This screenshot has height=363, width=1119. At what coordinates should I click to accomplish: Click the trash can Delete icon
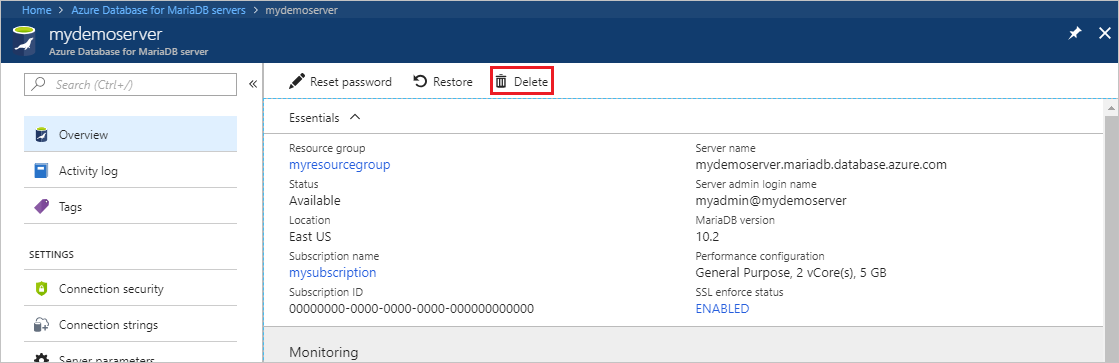tap(501, 81)
